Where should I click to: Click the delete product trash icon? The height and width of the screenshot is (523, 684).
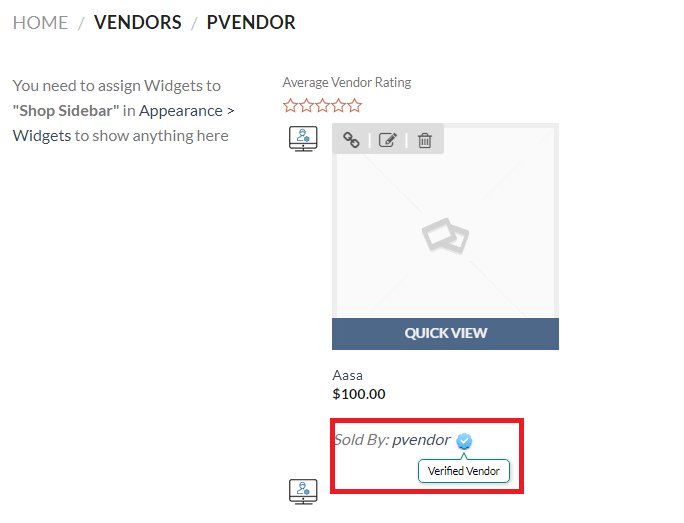coord(425,140)
